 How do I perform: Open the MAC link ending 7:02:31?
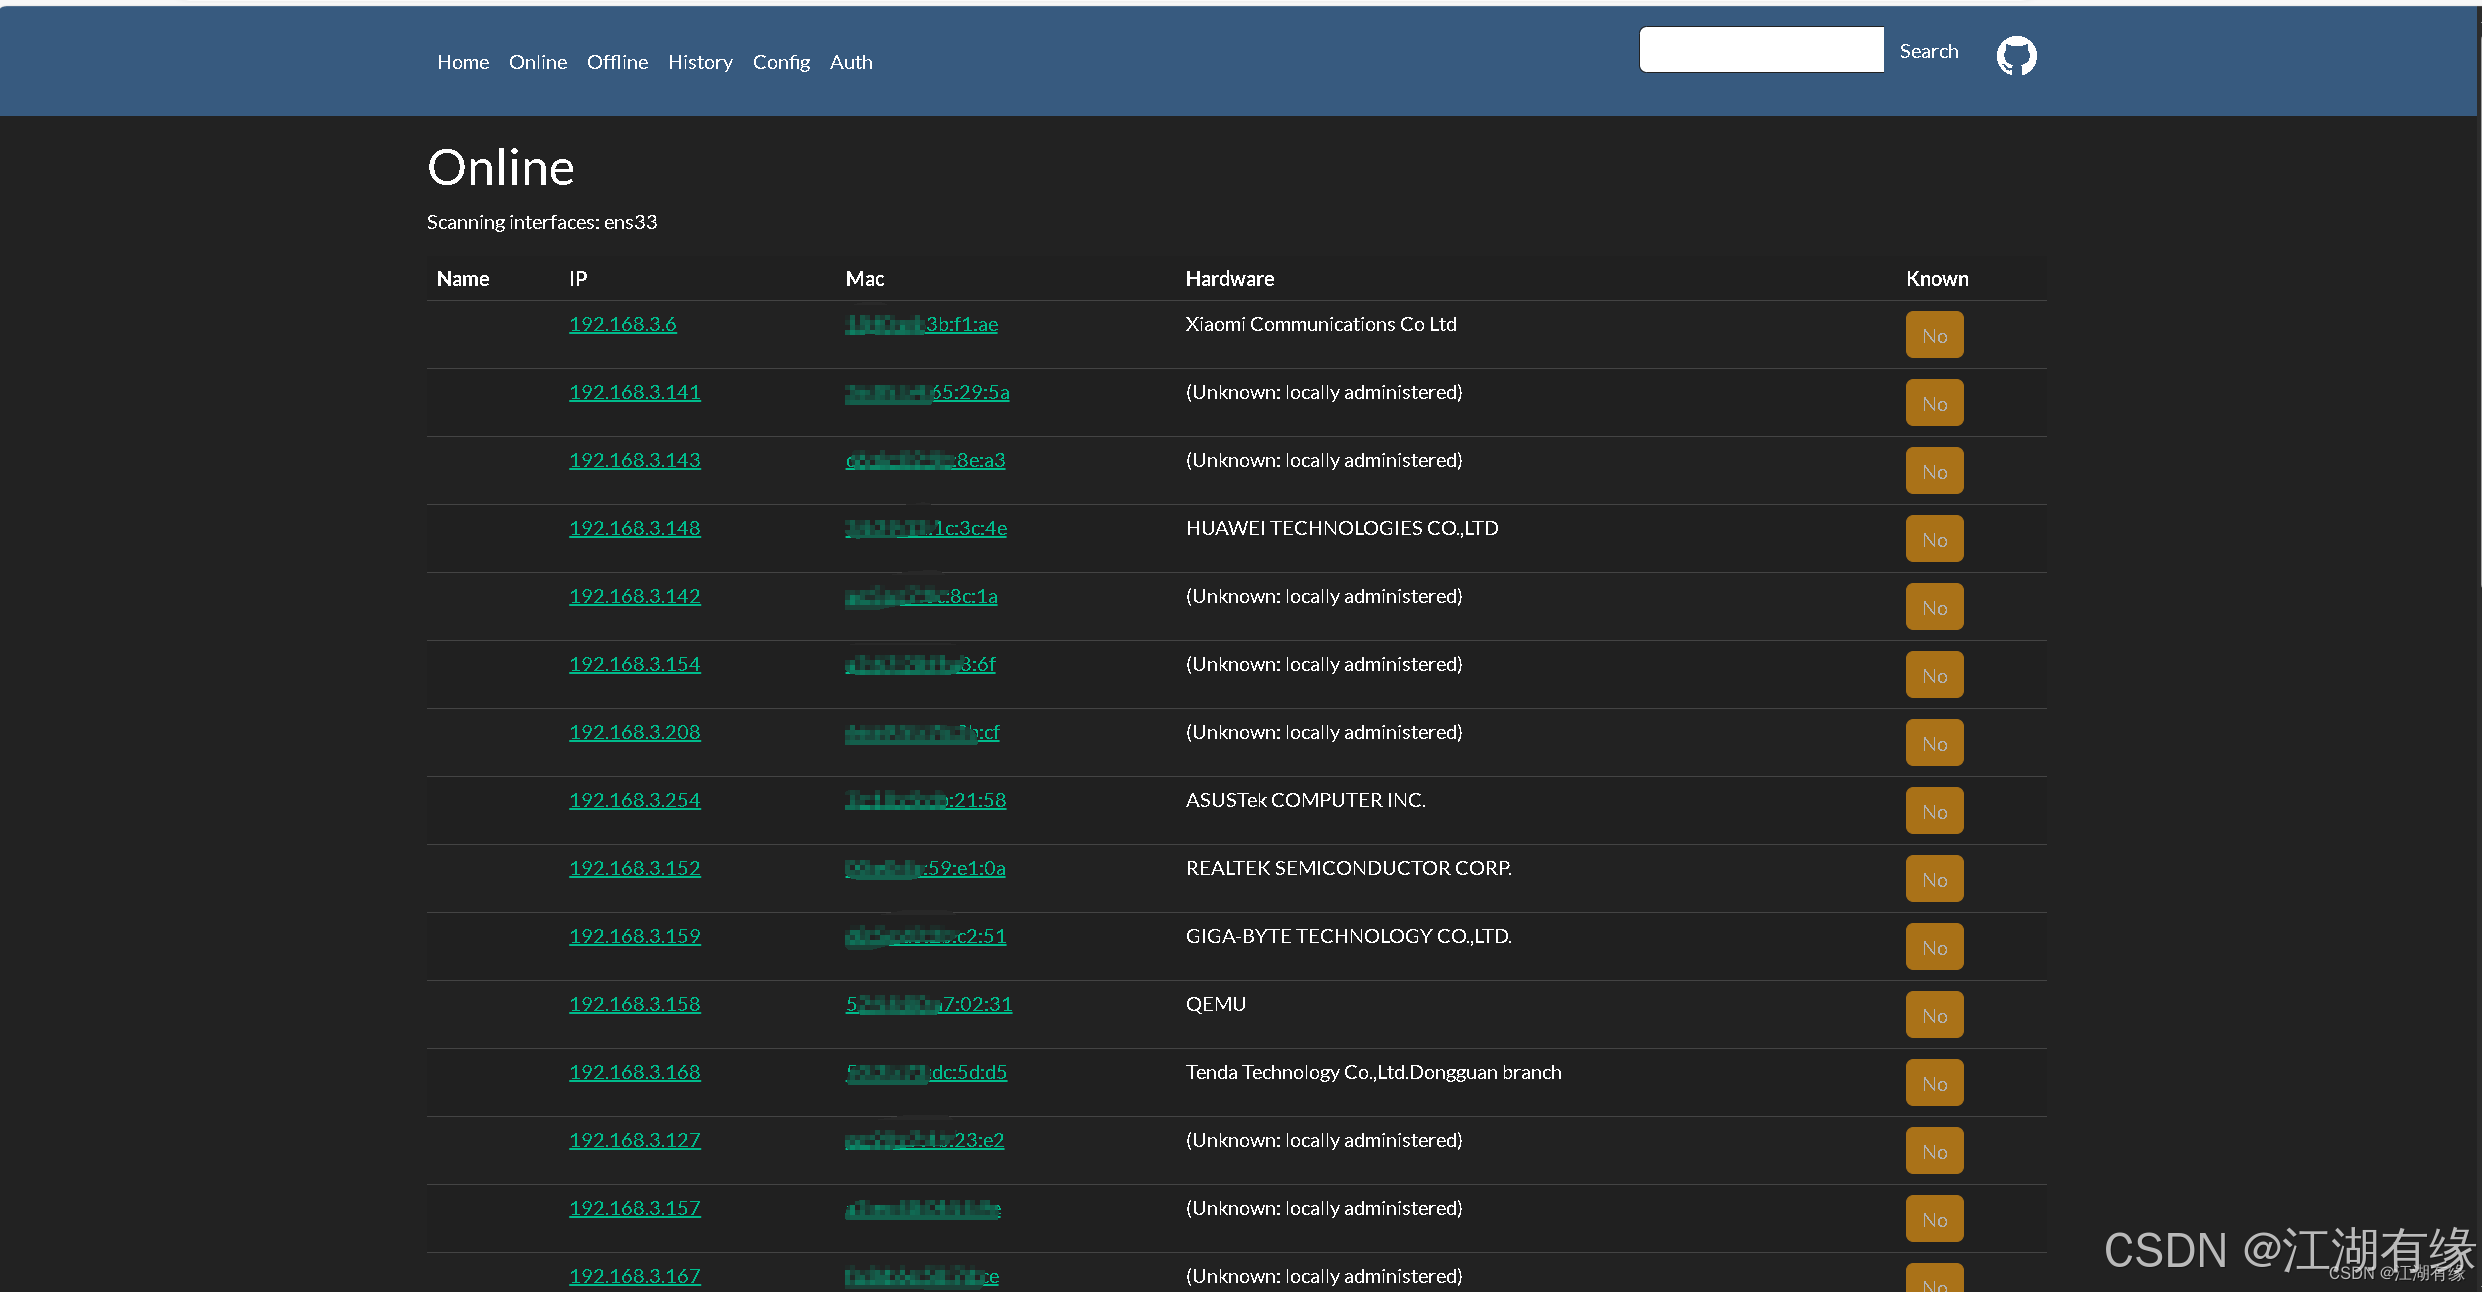[929, 1004]
